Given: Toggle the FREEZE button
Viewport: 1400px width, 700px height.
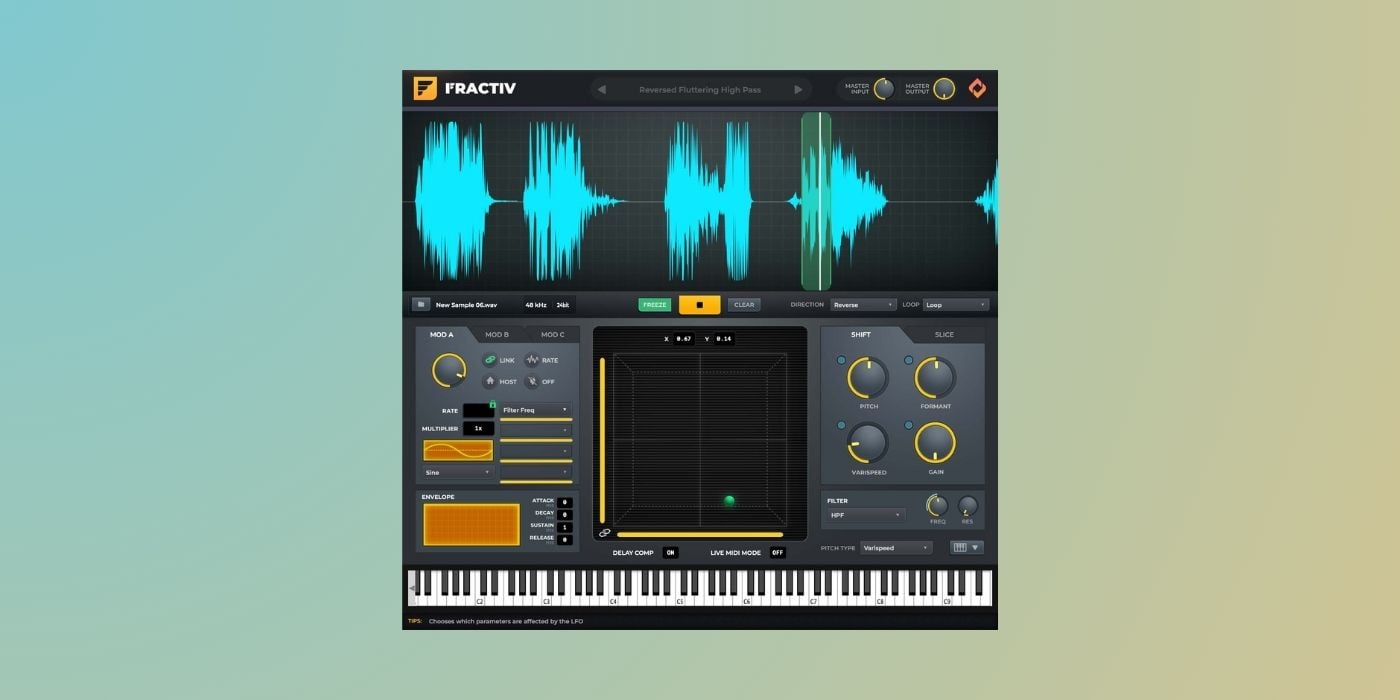Looking at the screenshot, I should click(655, 305).
